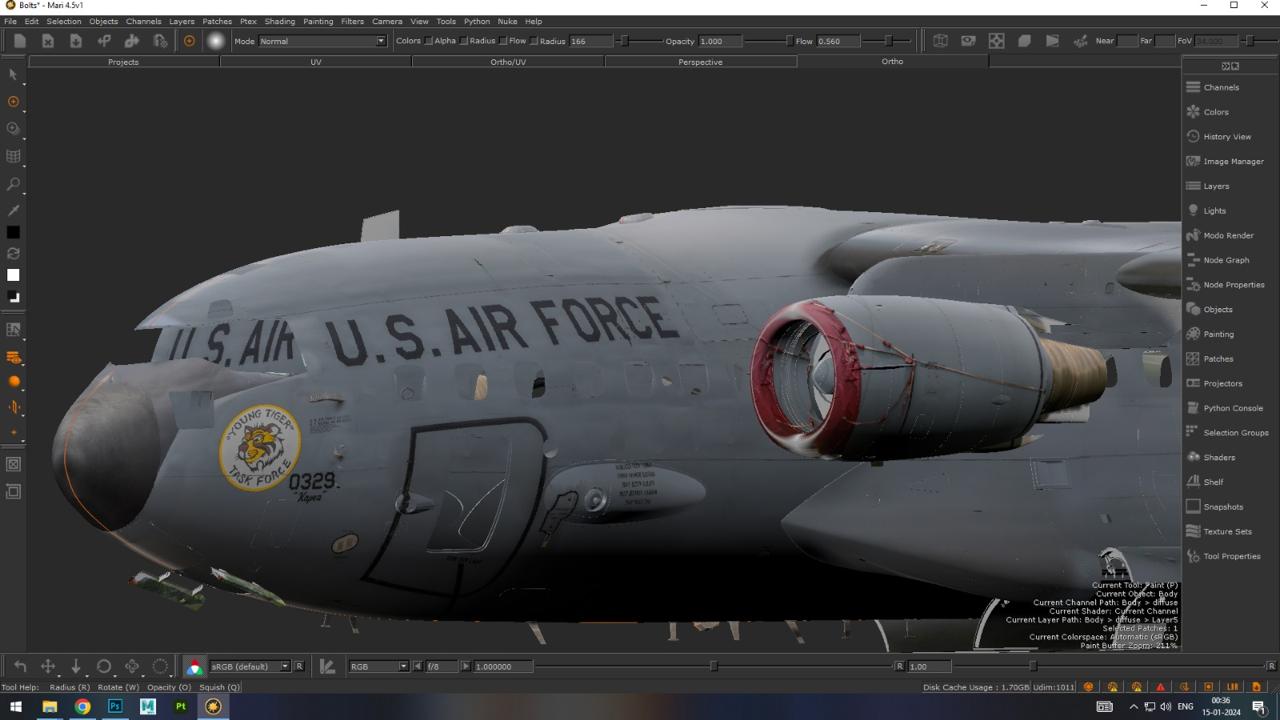Image resolution: width=1280 pixels, height=720 pixels.
Task: Open Photoshop from the Windows taskbar
Action: click(115, 706)
